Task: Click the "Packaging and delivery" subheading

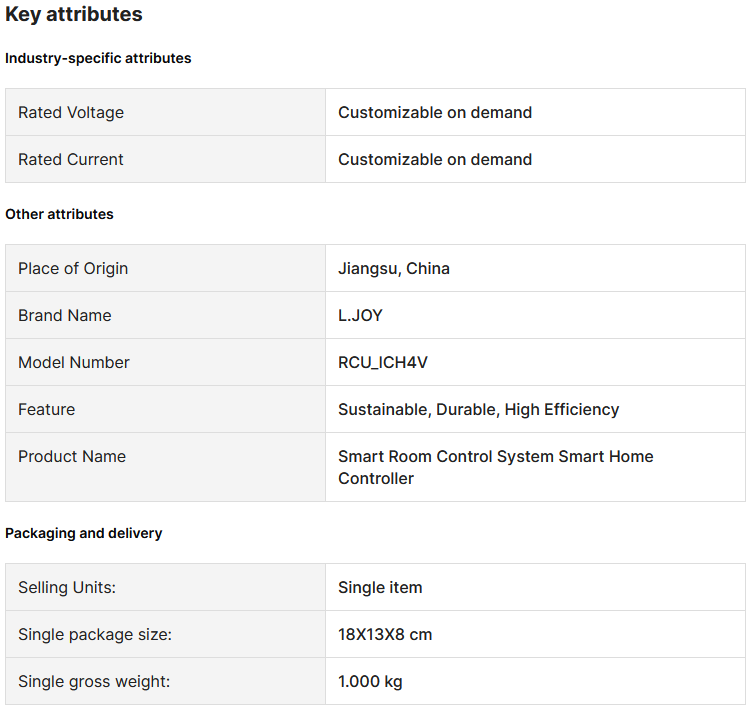Action: [84, 533]
